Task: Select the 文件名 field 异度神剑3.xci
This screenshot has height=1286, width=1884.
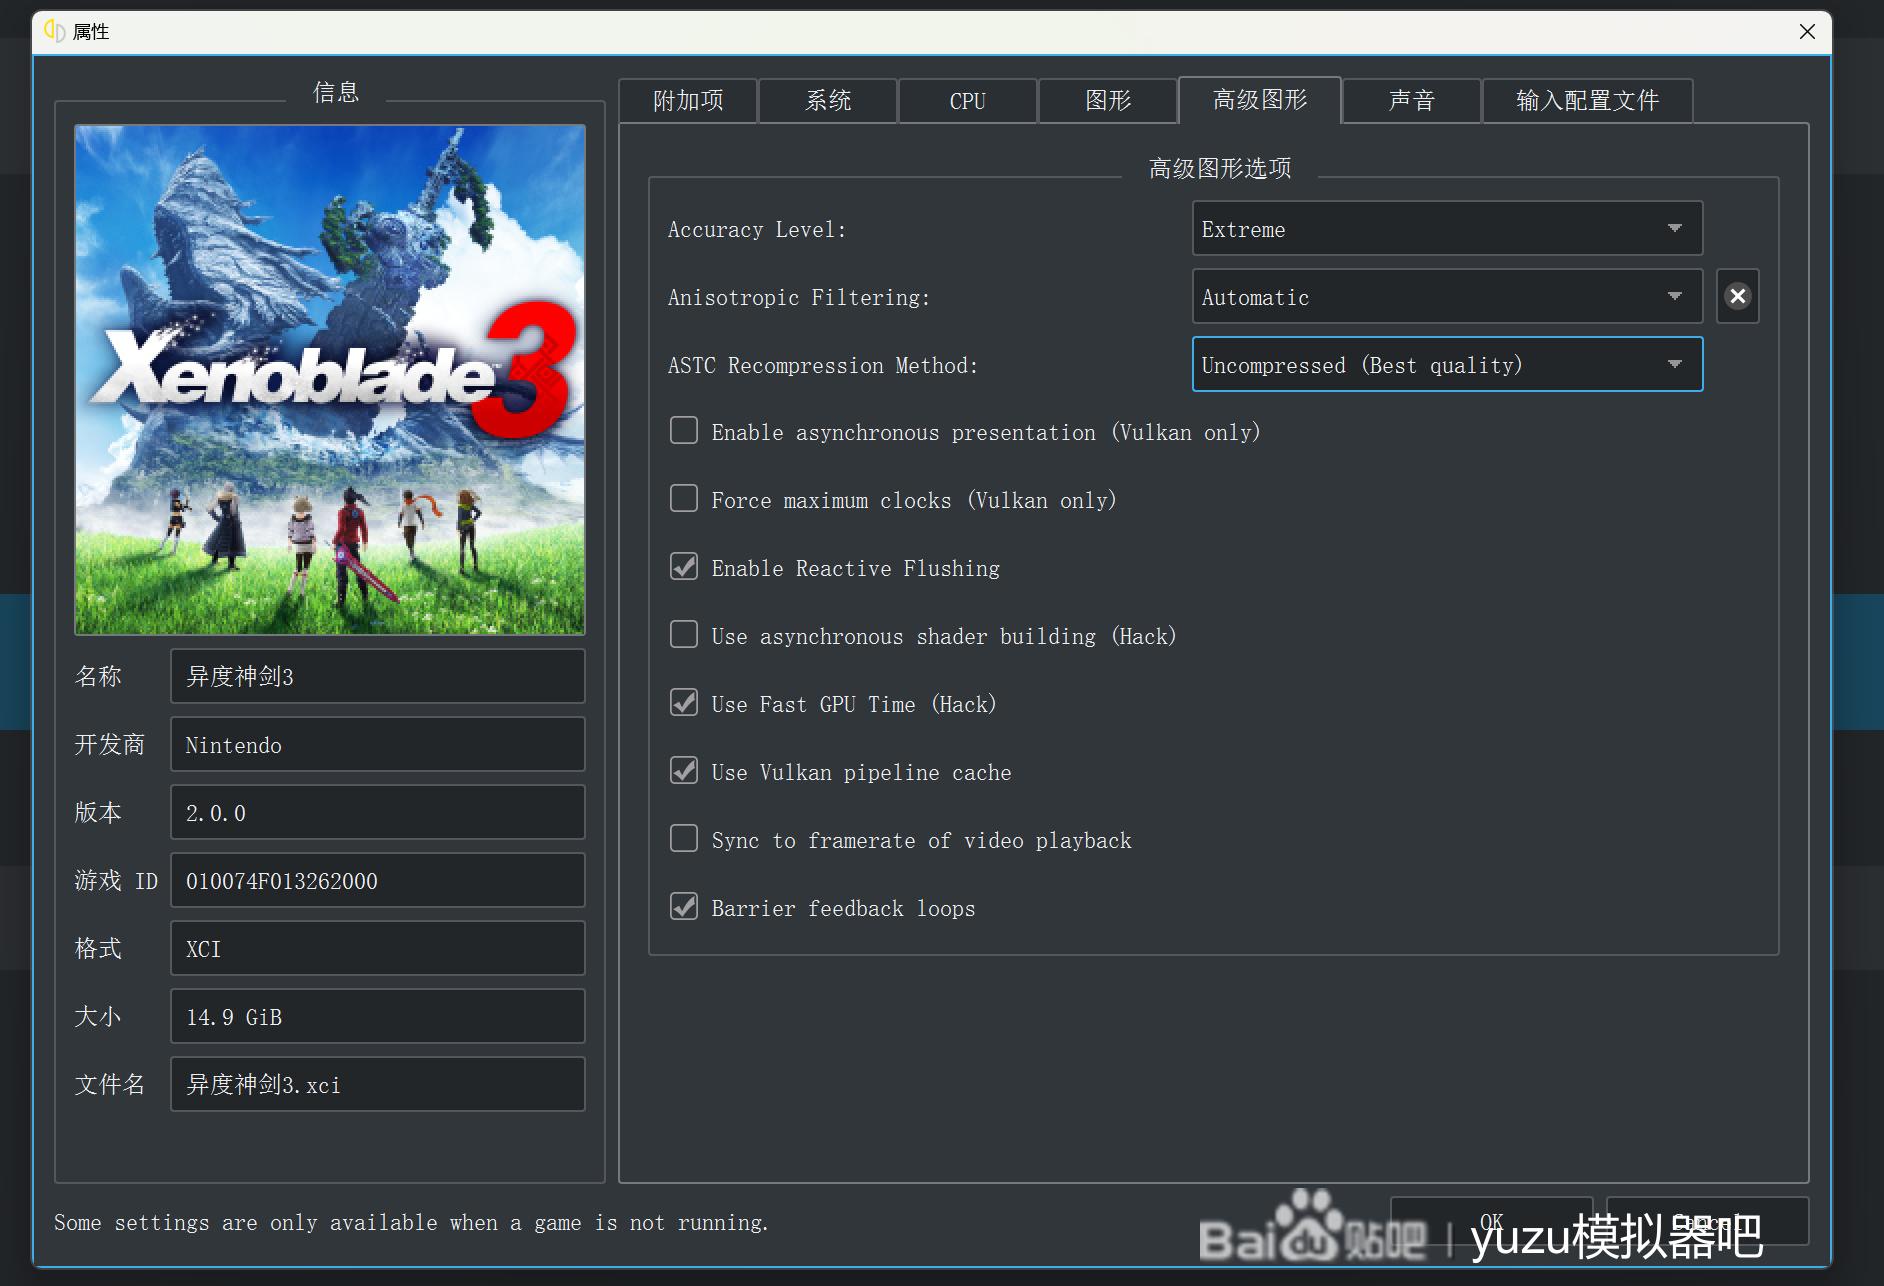Action: 378,1084
